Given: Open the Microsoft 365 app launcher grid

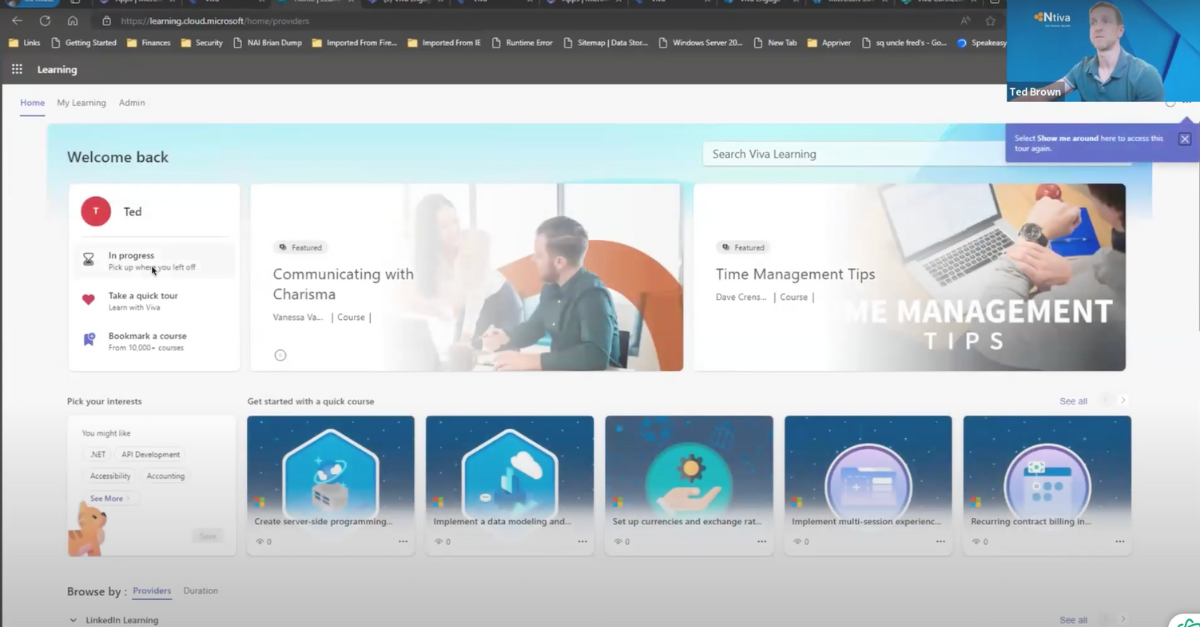Looking at the screenshot, I should [16, 69].
